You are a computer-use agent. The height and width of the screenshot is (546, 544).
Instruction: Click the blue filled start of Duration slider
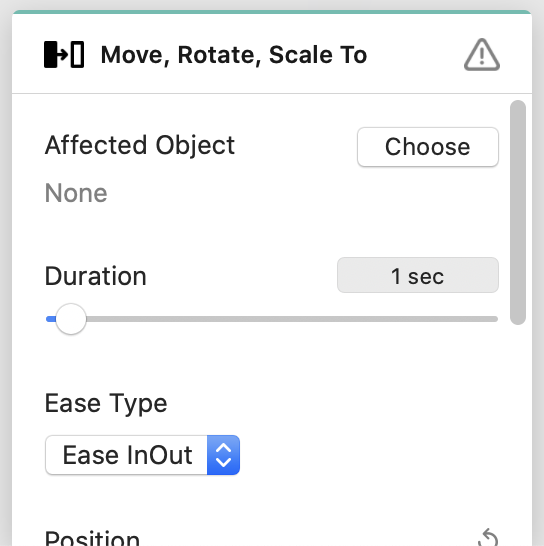tap(51, 319)
